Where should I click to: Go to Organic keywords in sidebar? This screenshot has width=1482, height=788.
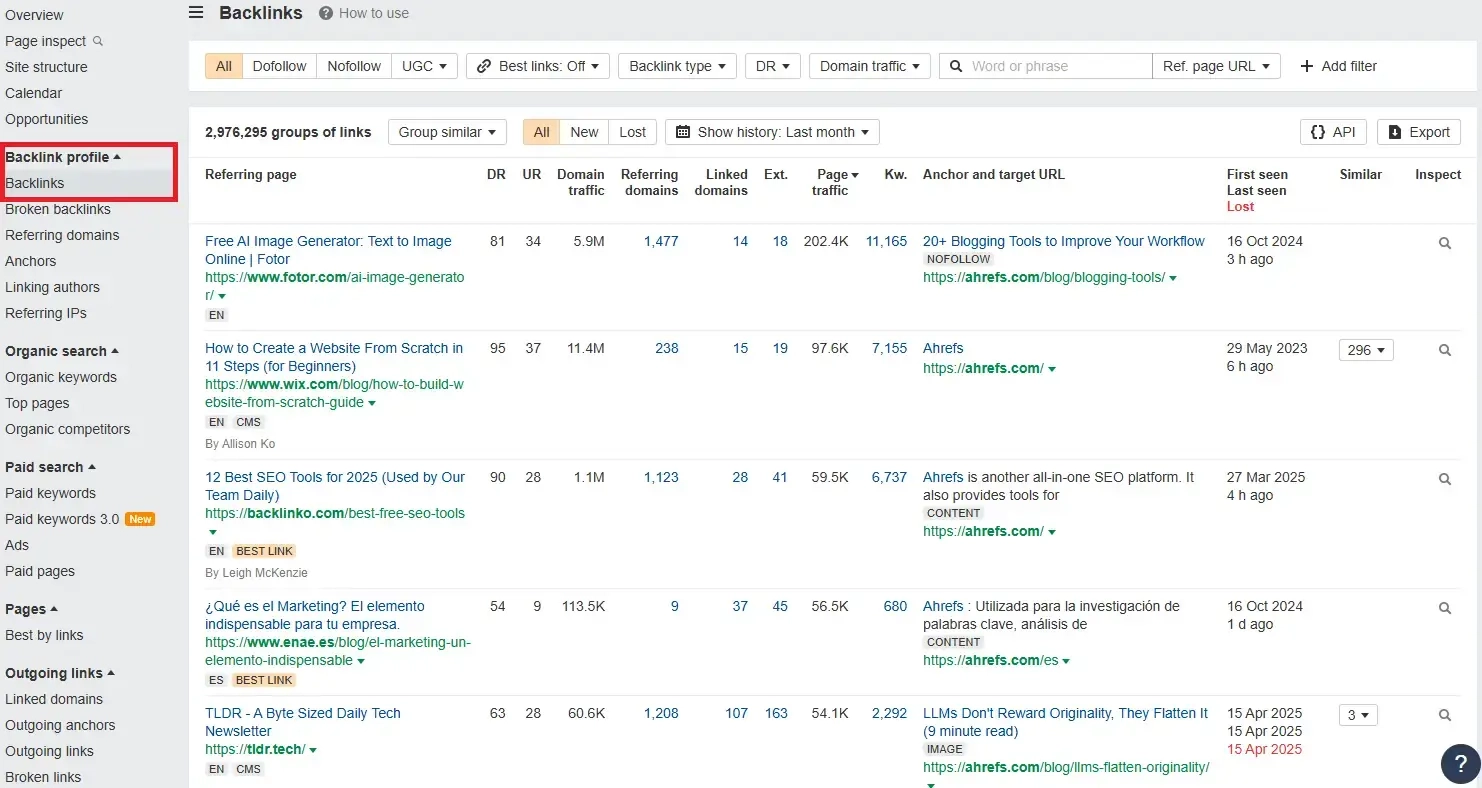(x=61, y=377)
